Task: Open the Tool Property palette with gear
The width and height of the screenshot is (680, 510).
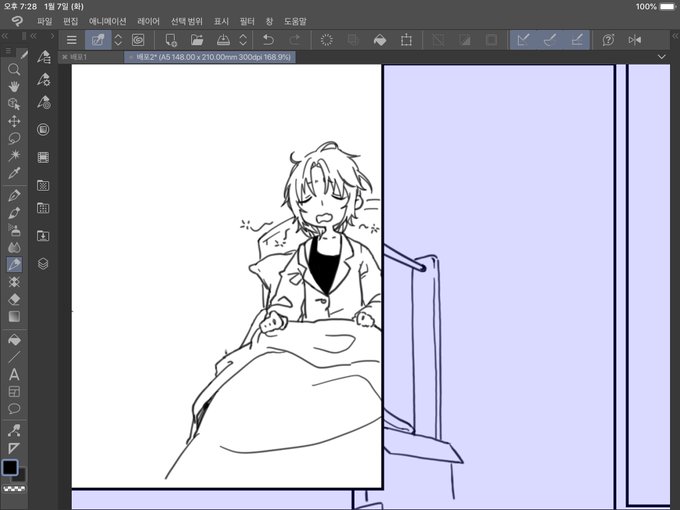Action: click(43, 79)
